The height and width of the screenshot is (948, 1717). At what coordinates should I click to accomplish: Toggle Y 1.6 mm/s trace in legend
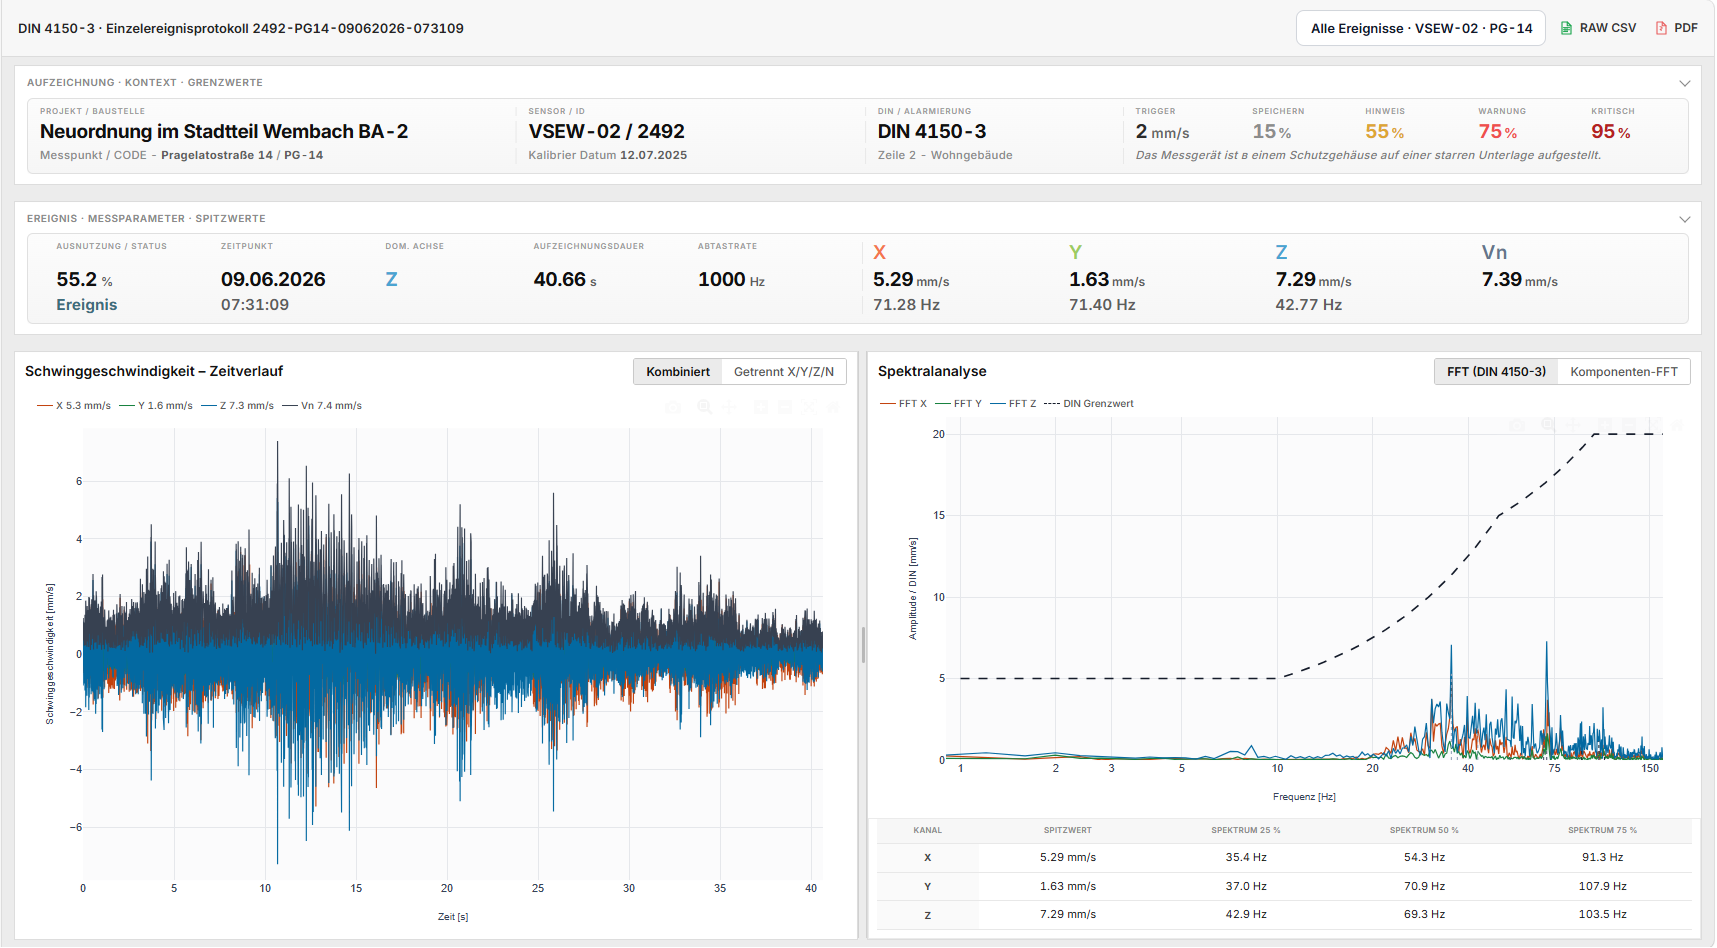point(156,406)
